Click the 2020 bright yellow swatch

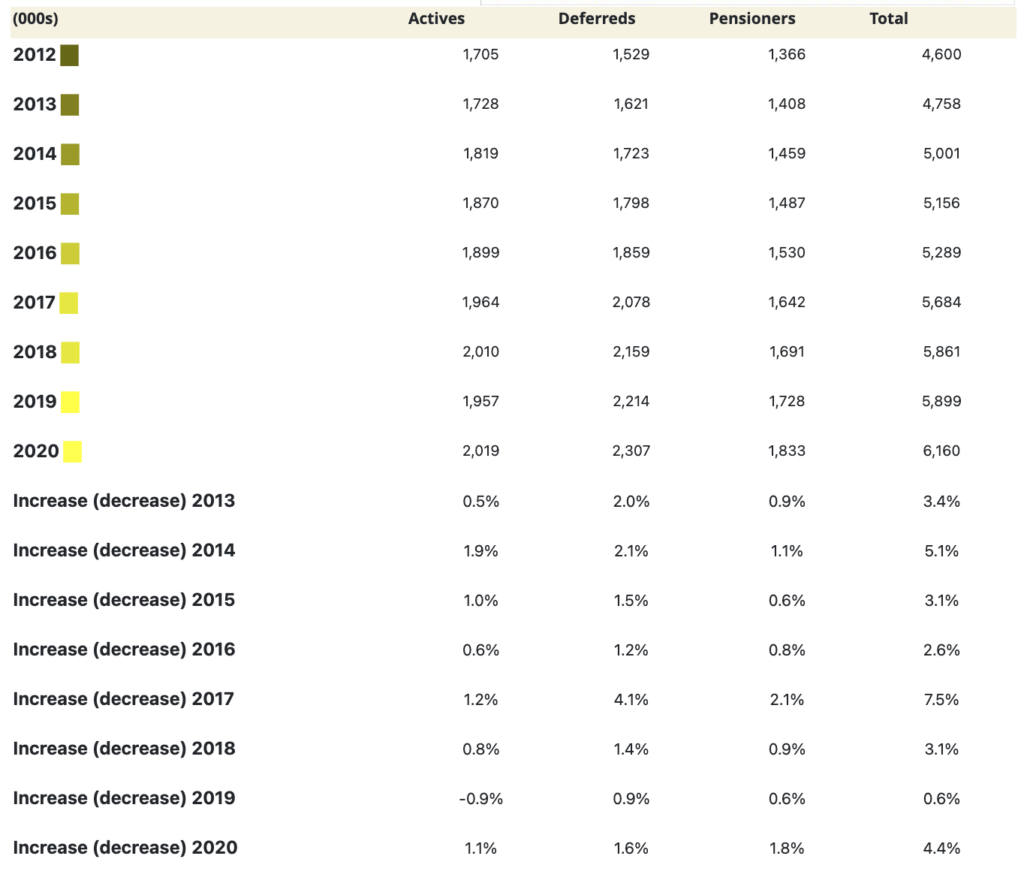[x=72, y=452]
